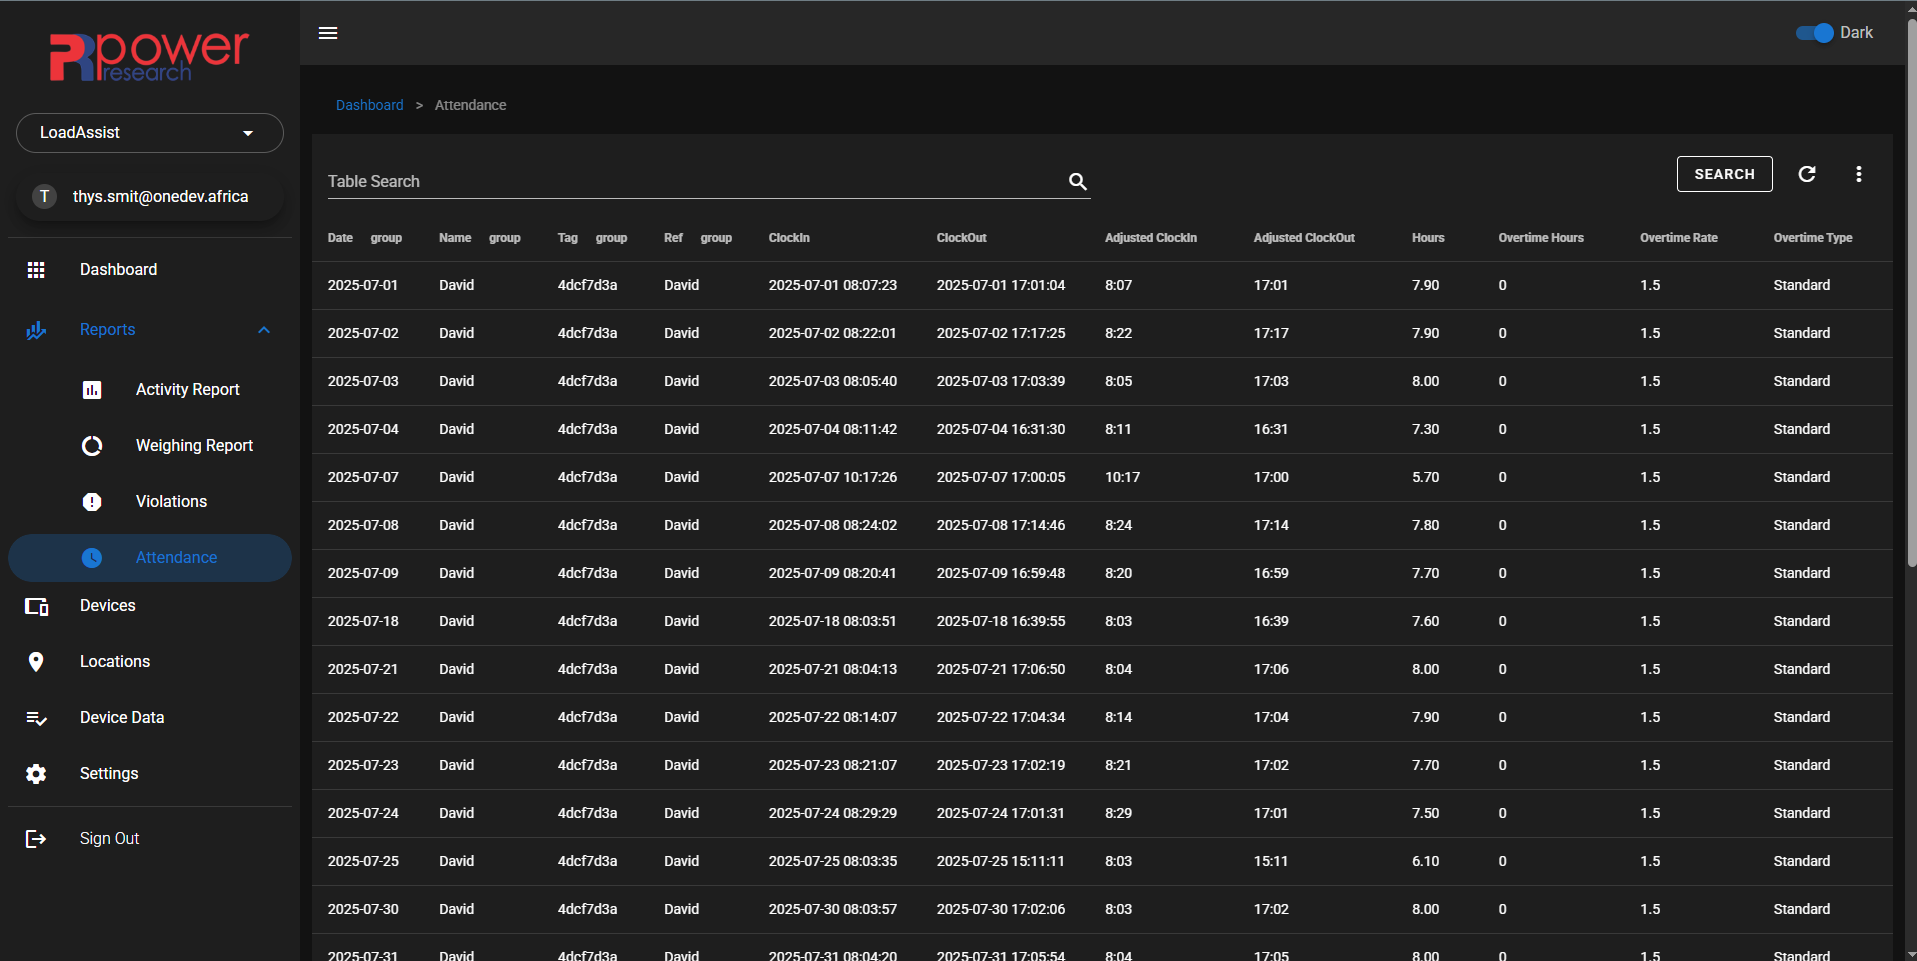Click the Violations exclamation icon
The height and width of the screenshot is (961, 1917).
pos(92,502)
